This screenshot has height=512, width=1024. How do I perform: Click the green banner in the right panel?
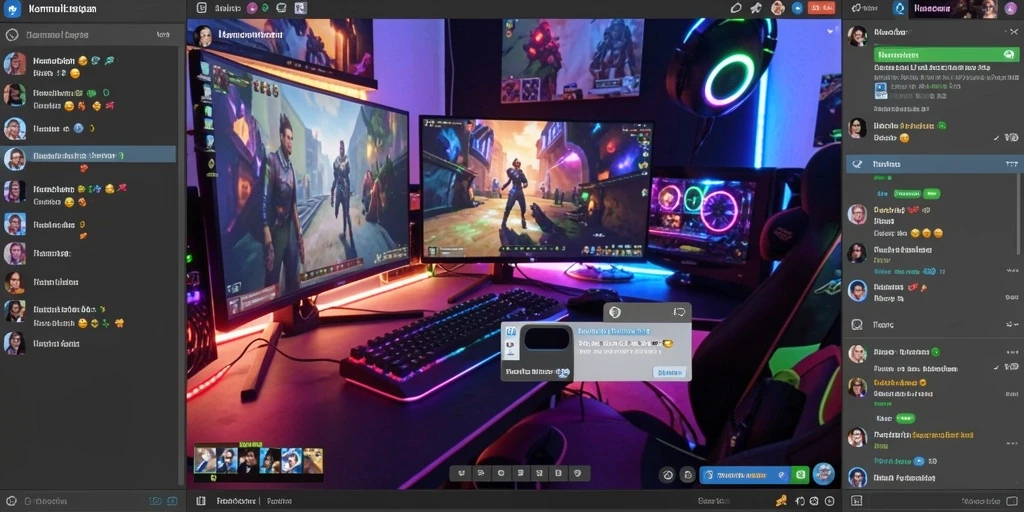coord(946,55)
